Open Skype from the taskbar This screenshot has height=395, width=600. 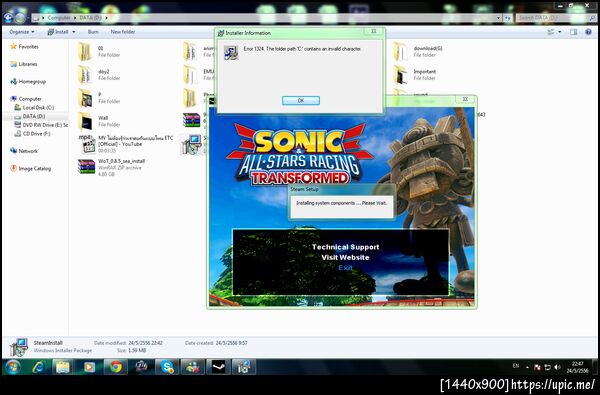coord(167,367)
